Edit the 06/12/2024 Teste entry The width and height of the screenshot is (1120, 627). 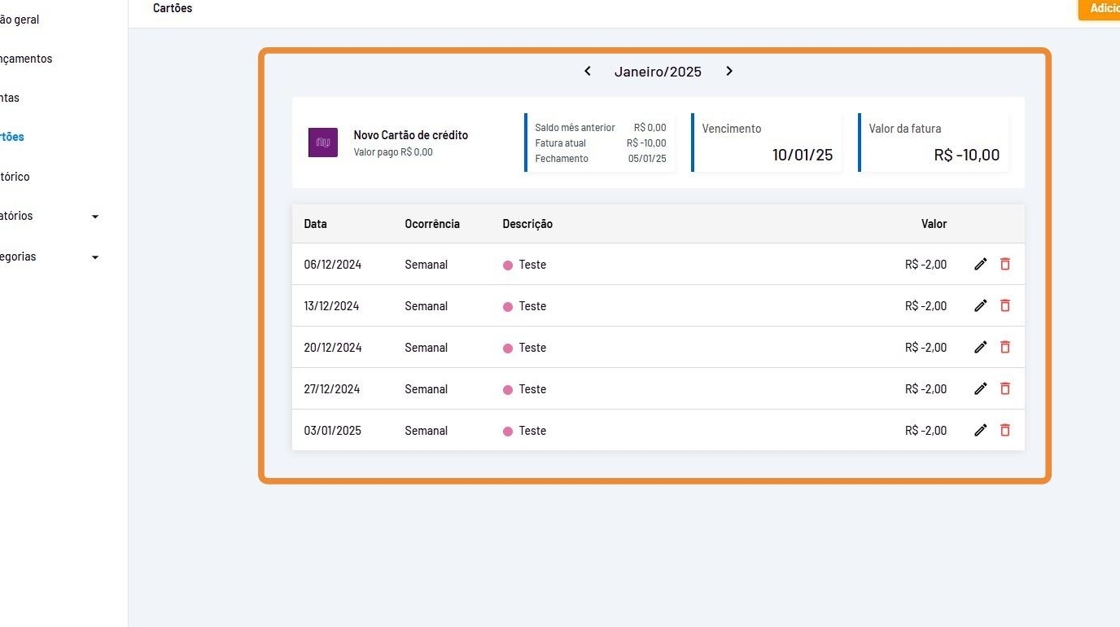click(x=980, y=264)
